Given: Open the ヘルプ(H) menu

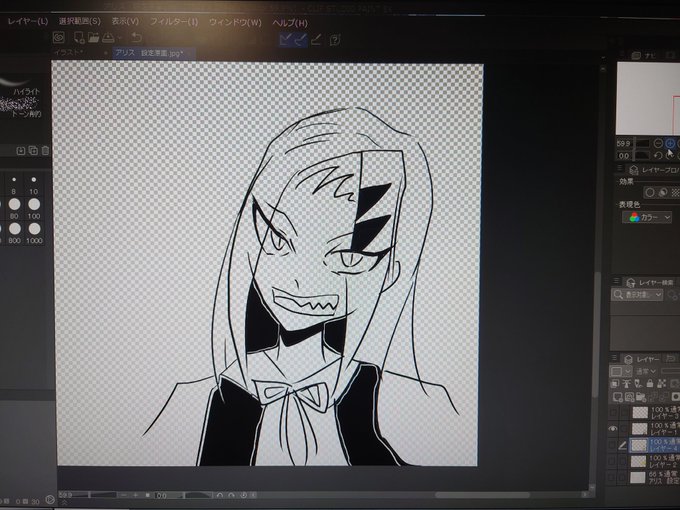Looking at the screenshot, I should click(290, 23).
